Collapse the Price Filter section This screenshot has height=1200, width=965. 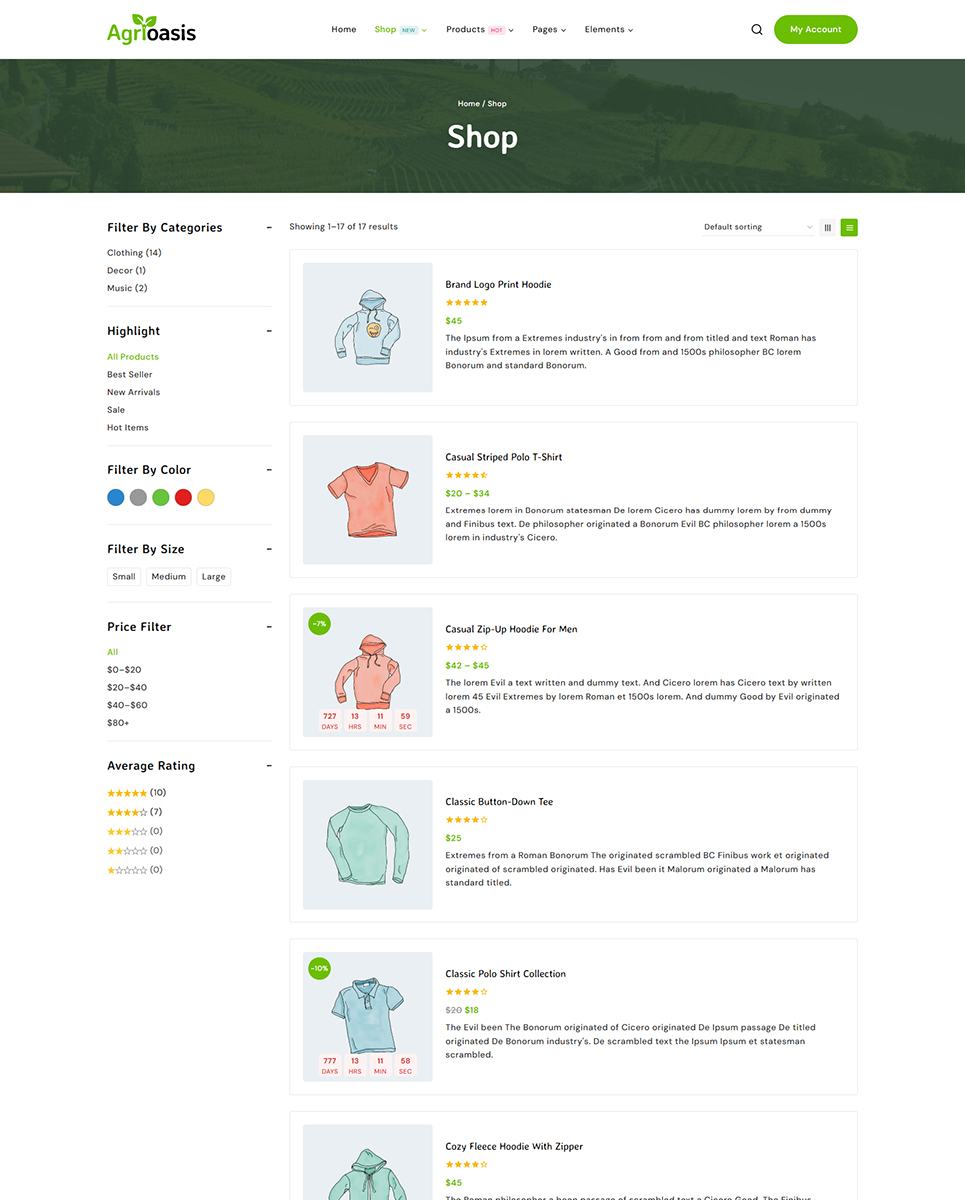click(269, 627)
